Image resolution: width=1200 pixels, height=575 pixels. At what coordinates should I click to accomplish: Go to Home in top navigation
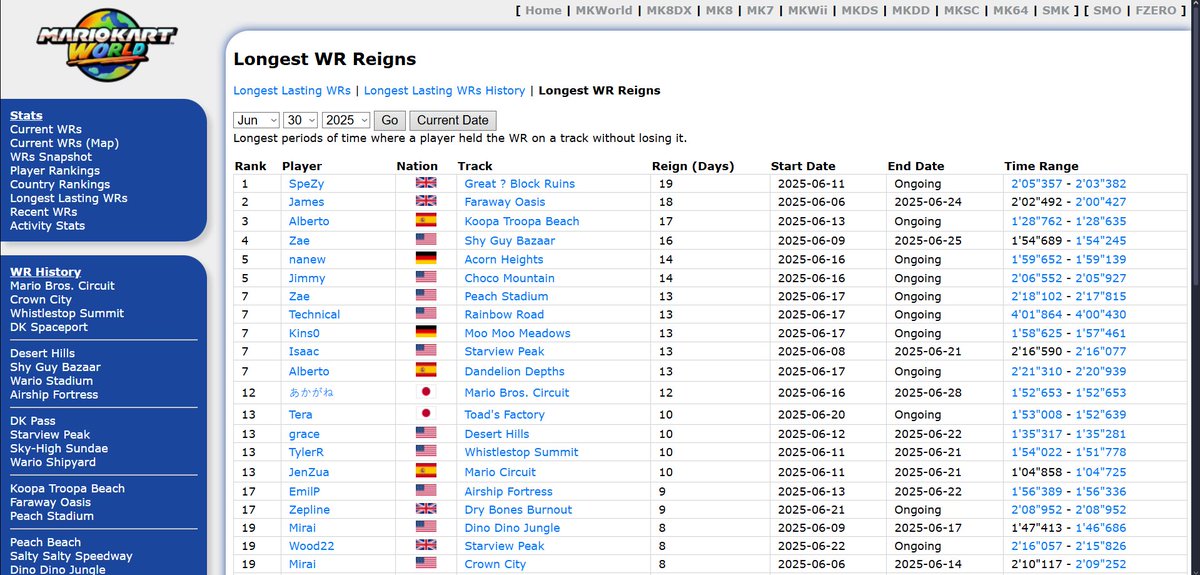[x=543, y=10]
